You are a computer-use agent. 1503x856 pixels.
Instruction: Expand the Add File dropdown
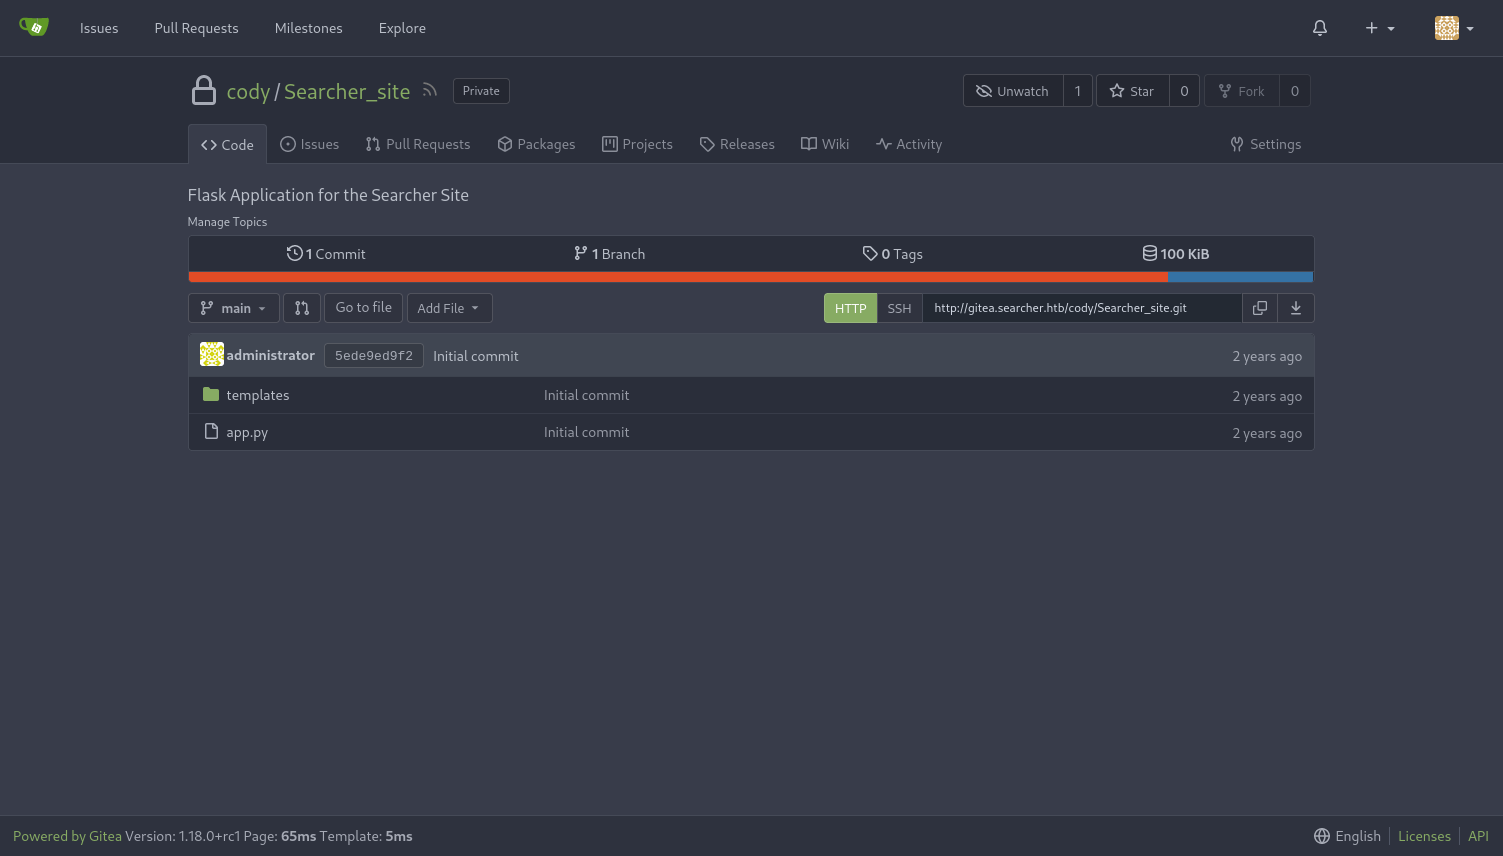[449, 308]
